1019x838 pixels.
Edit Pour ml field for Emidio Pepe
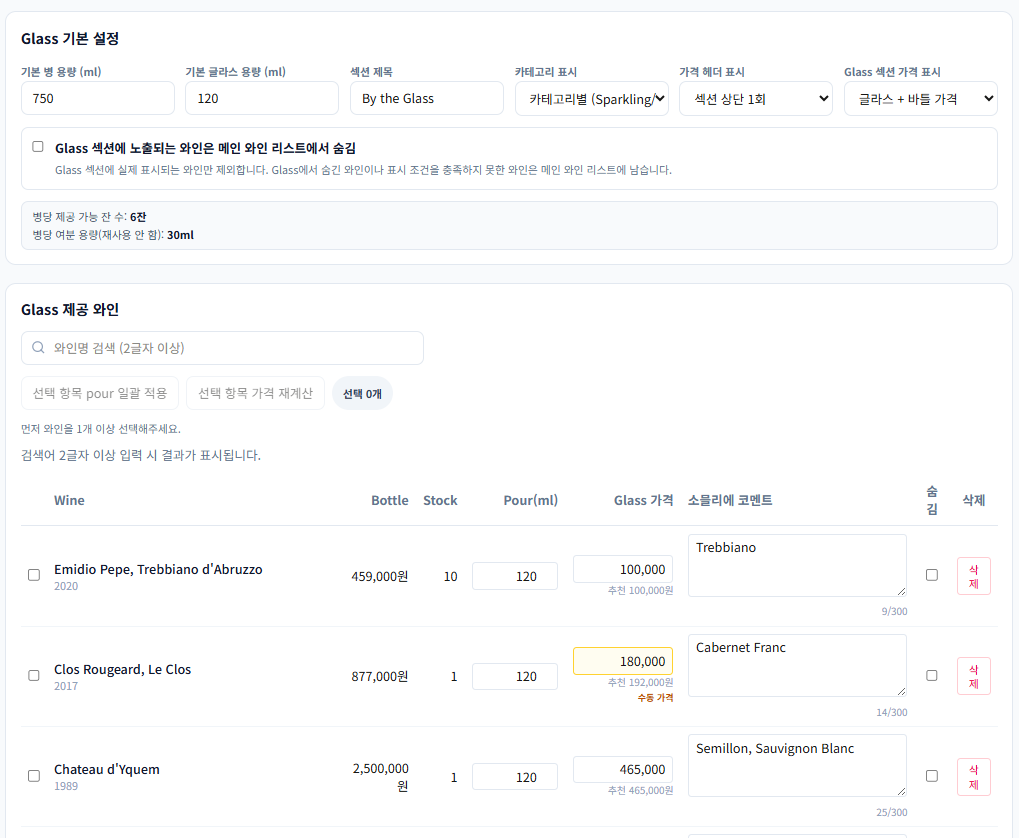pyautogui.click(x=515, y=576)
